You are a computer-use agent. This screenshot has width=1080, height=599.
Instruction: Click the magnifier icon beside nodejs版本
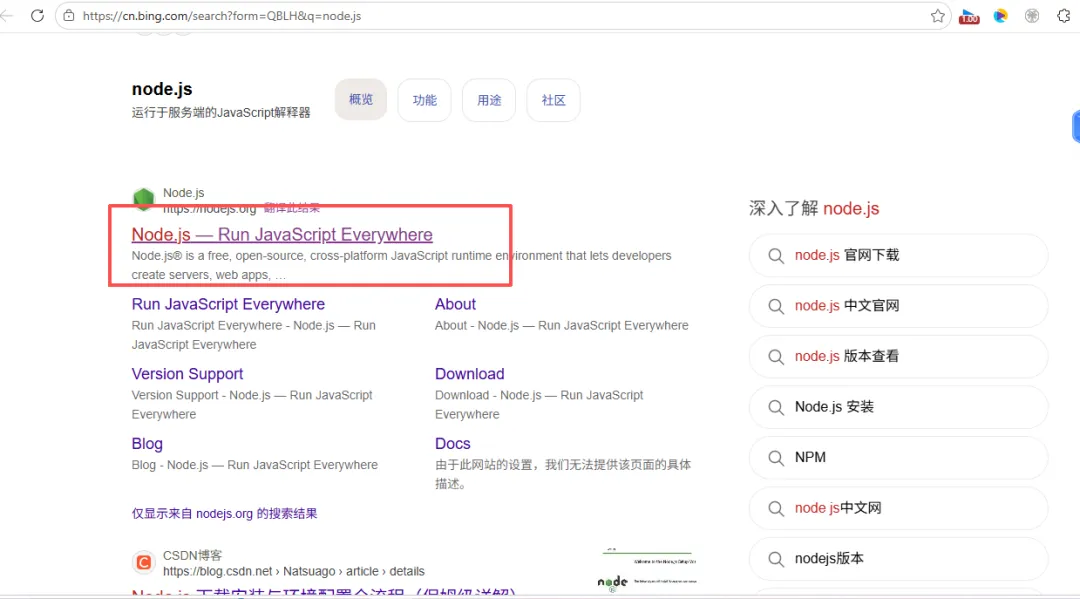[776, 558]
